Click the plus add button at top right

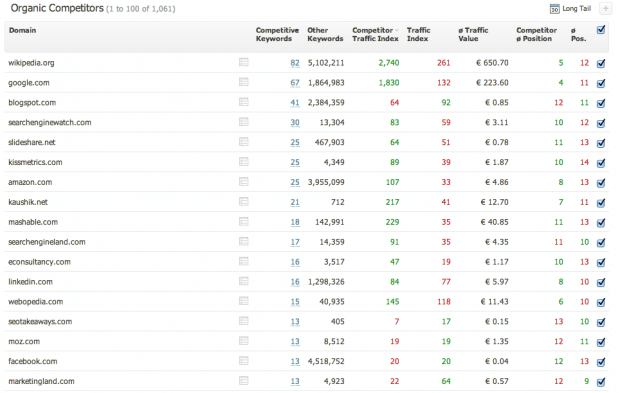tap(605, 9)
